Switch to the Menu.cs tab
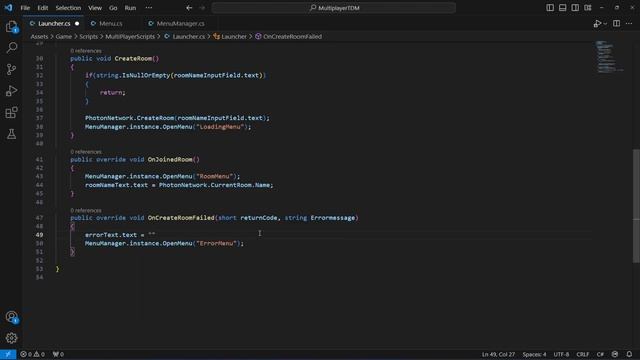Image resolution: width=640 pixels, height=360 pixels. [x=110, y=24]
